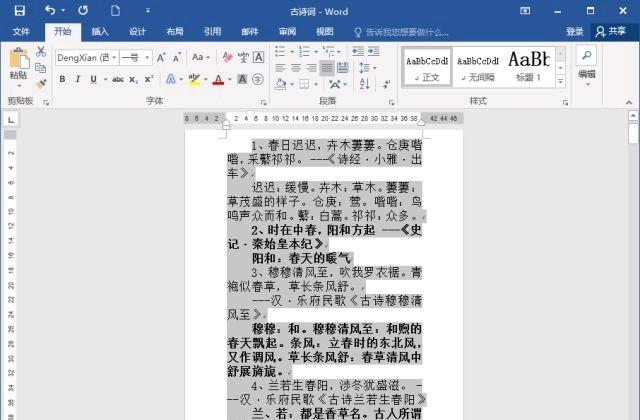Apply a numbered list
Image resolution: width=640 pixels, height=420 pixels.
pos(304,51)
